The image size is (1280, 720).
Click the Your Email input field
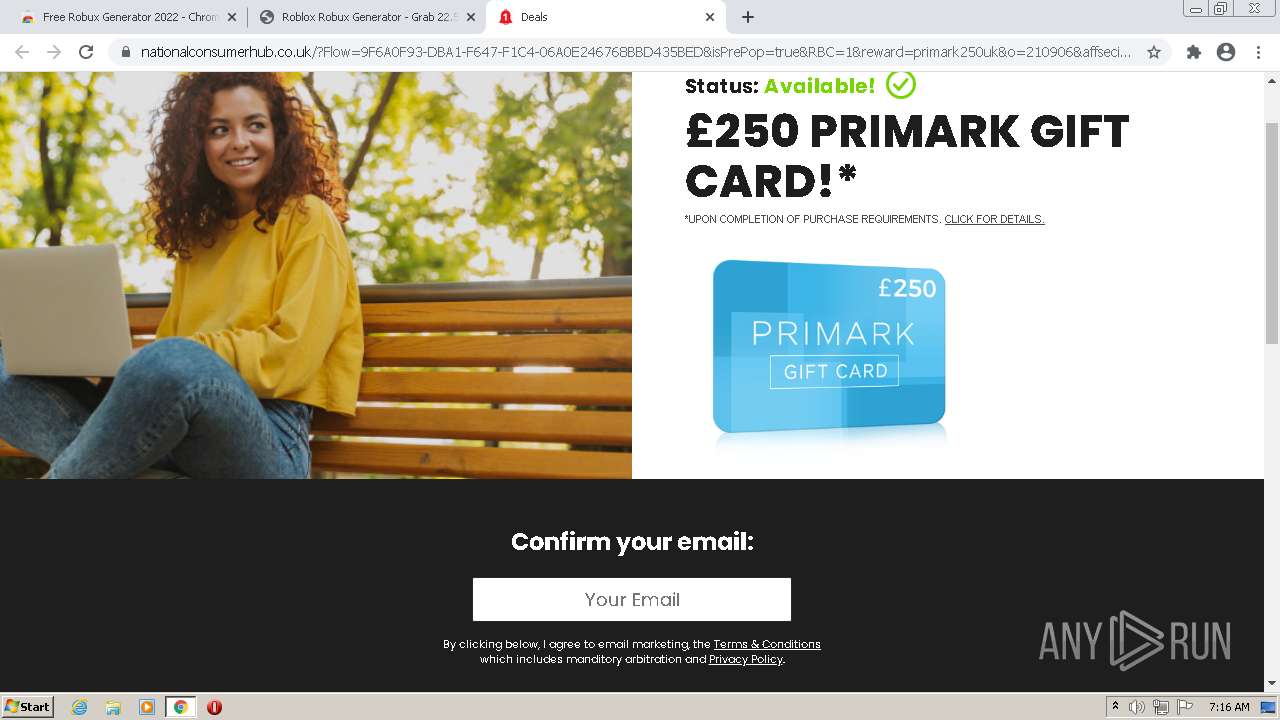[632, 599]
